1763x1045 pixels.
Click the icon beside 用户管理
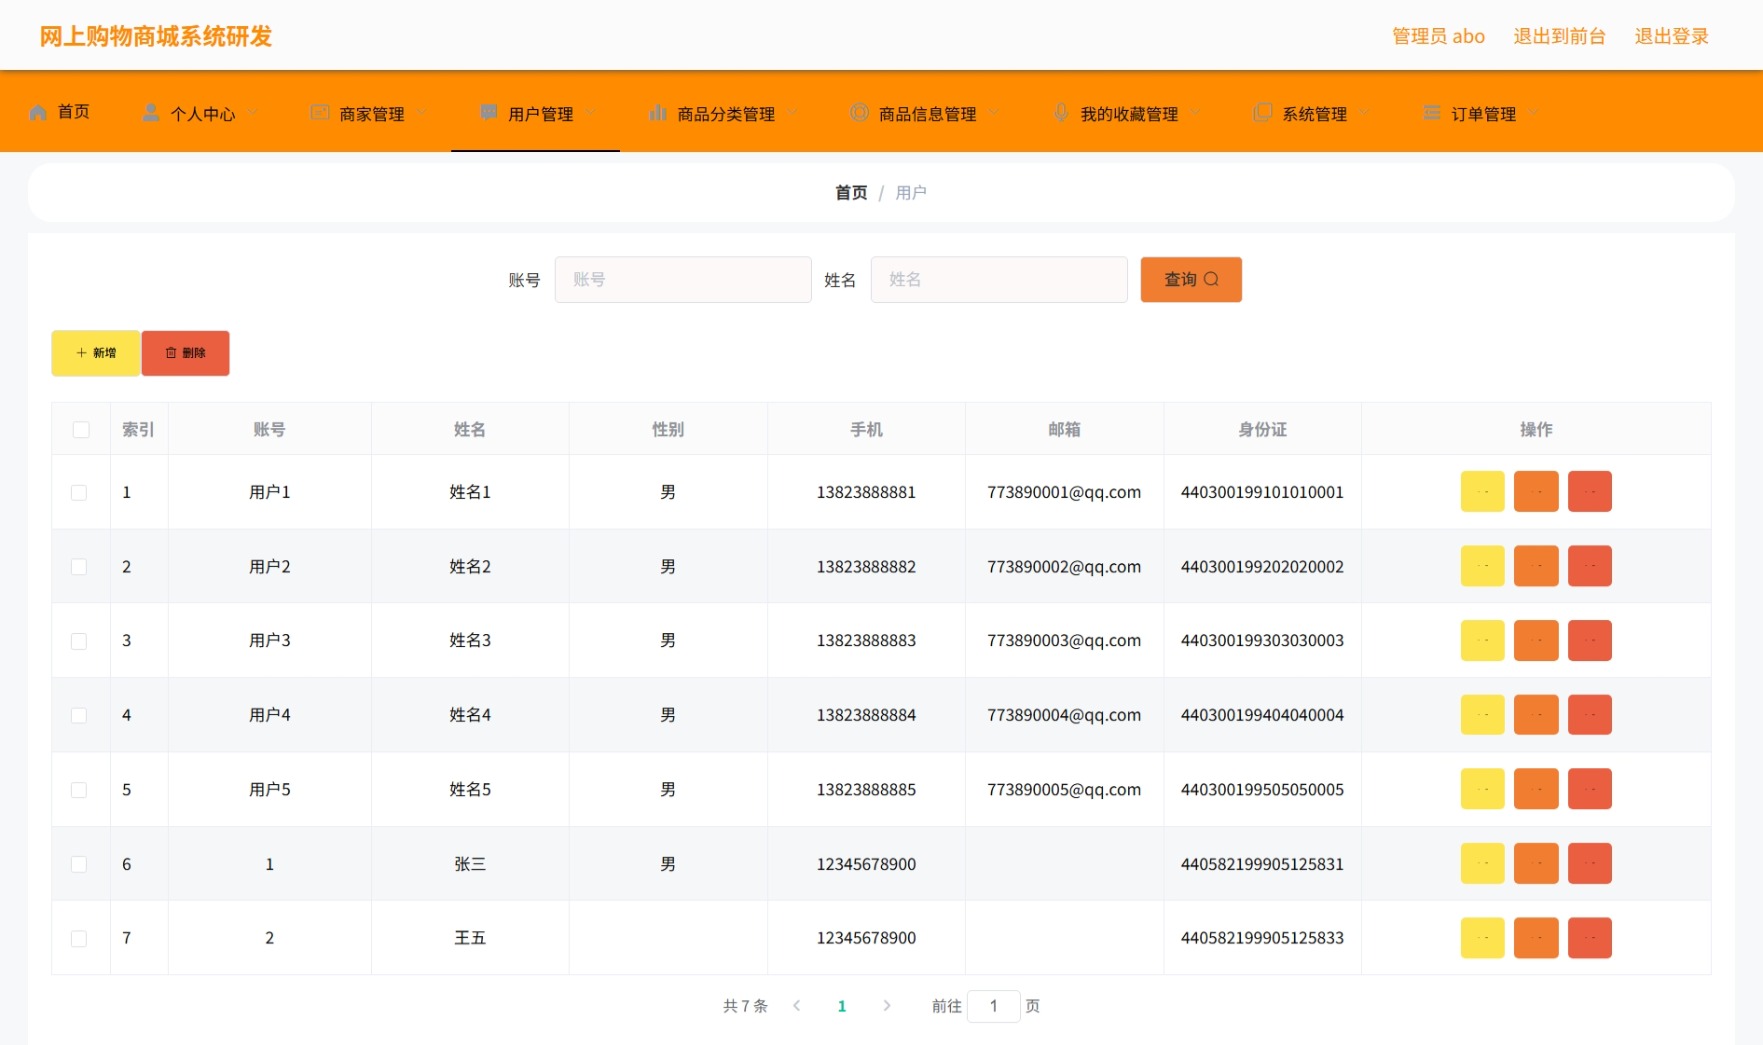point(489,113)
